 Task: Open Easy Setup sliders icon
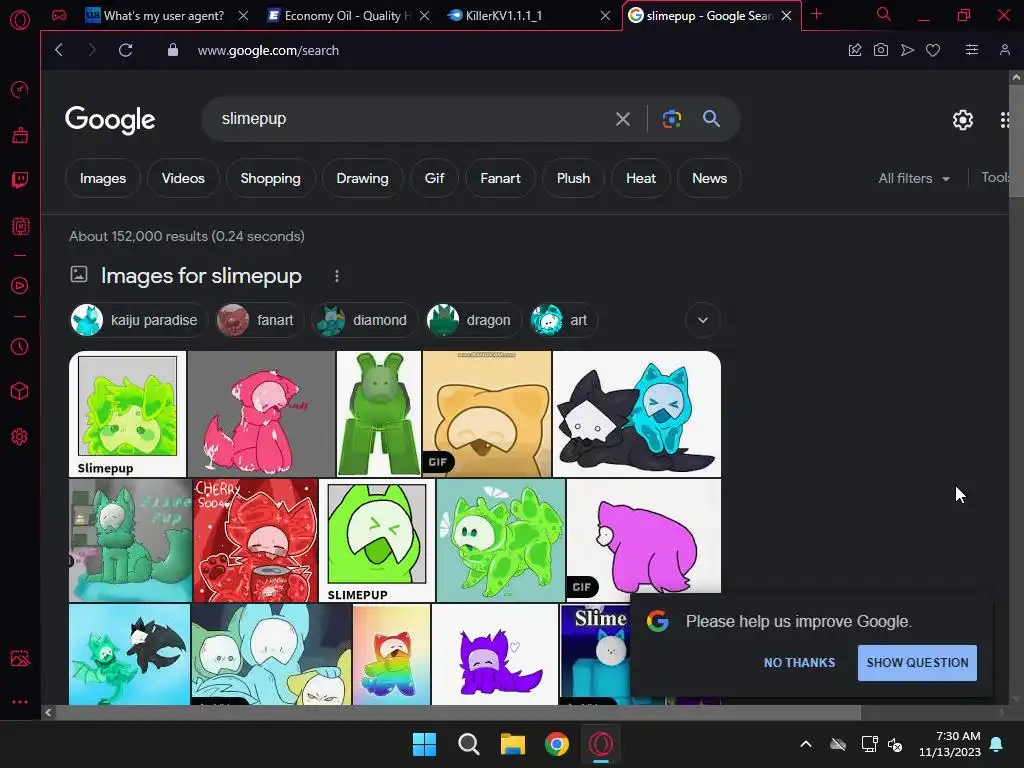[x=972, y=50]
